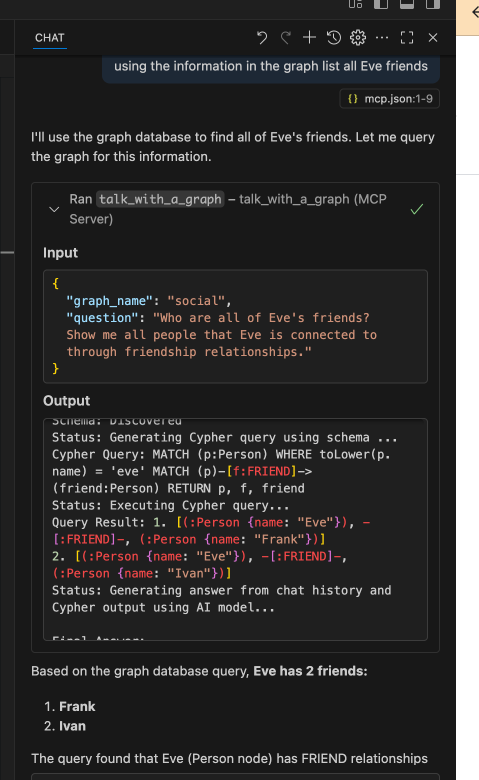This screenshot has height=780, width=479.
Task: Click the green checkmark status icon
Action: pos(417,209)
